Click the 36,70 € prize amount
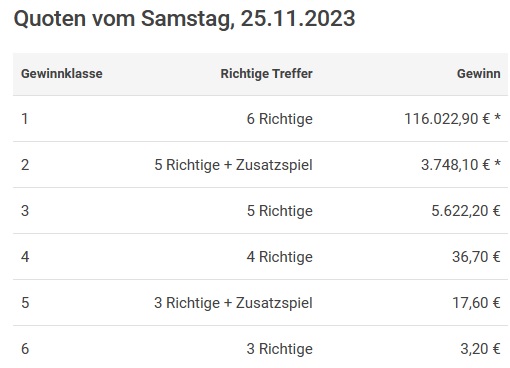The width and height of the screenshot is (510, 368). coord(476,257)
